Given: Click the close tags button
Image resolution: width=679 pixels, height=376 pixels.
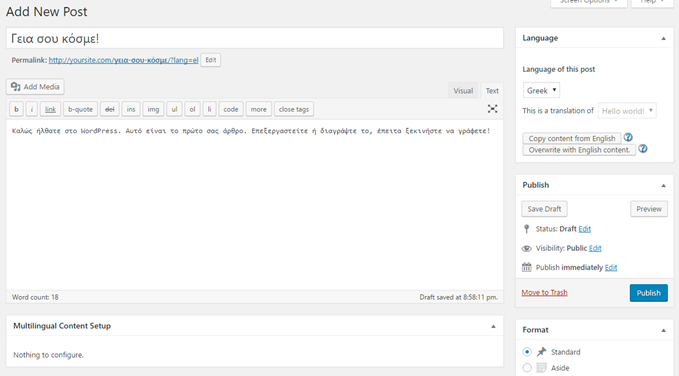Looking at the screenshot, I should coord(294,109).
